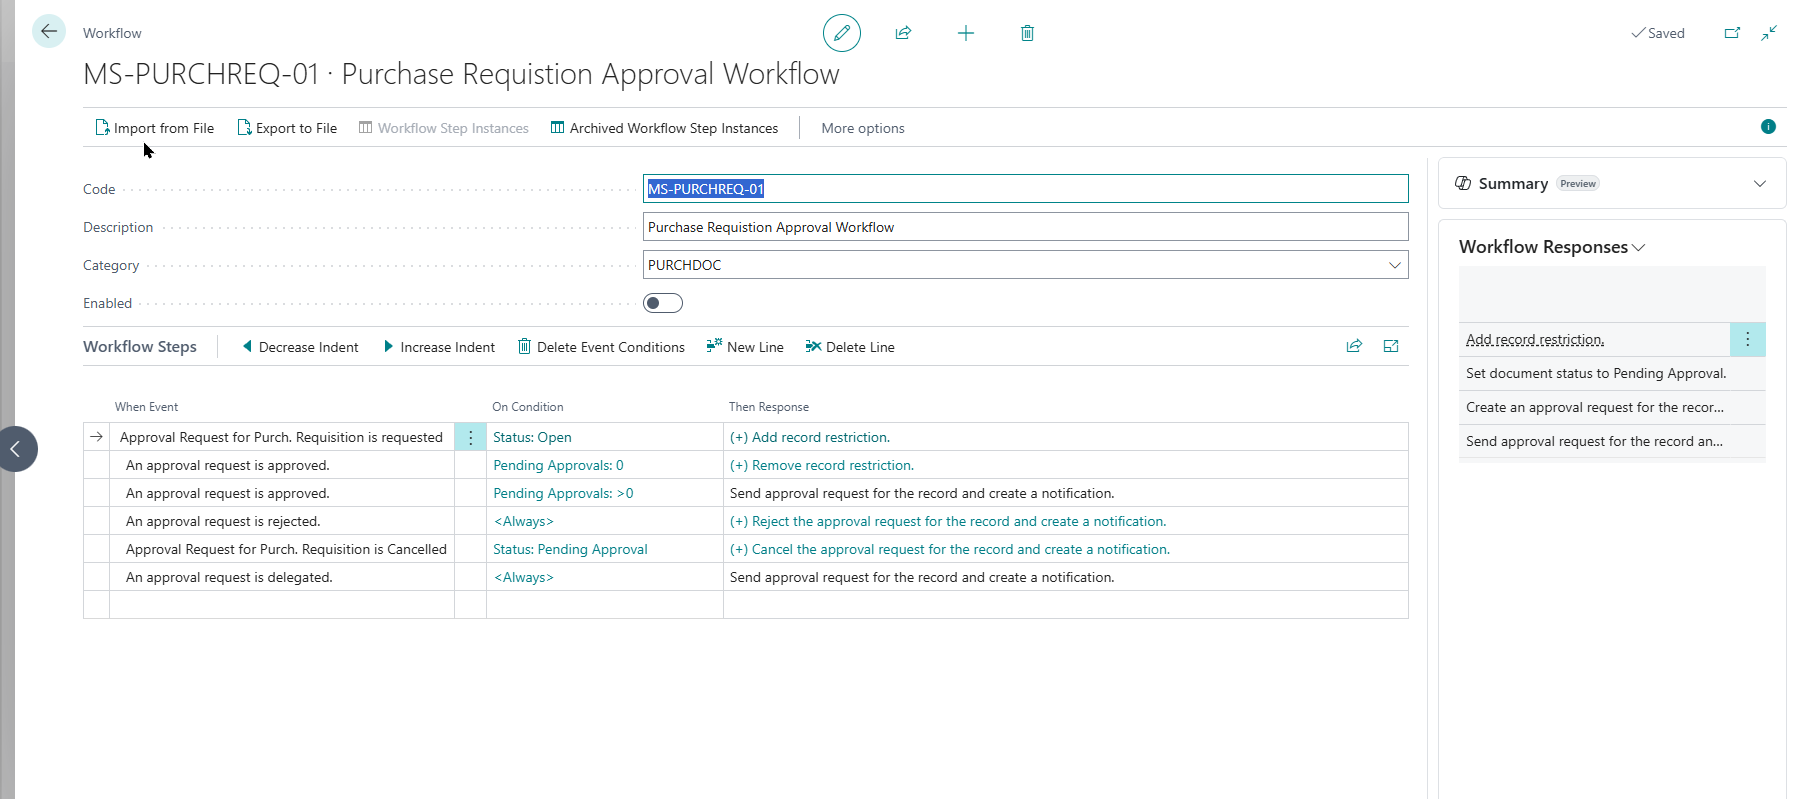This screenshot has width=1802, height=799.
Task: Click Import from File
Action: pos(154,128)
